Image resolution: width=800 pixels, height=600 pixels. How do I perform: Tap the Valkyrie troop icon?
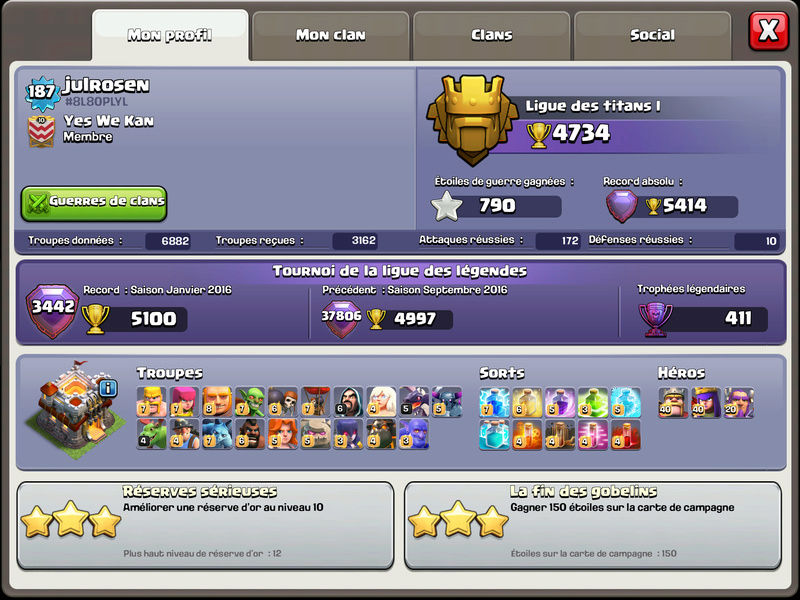click(282, 434)
